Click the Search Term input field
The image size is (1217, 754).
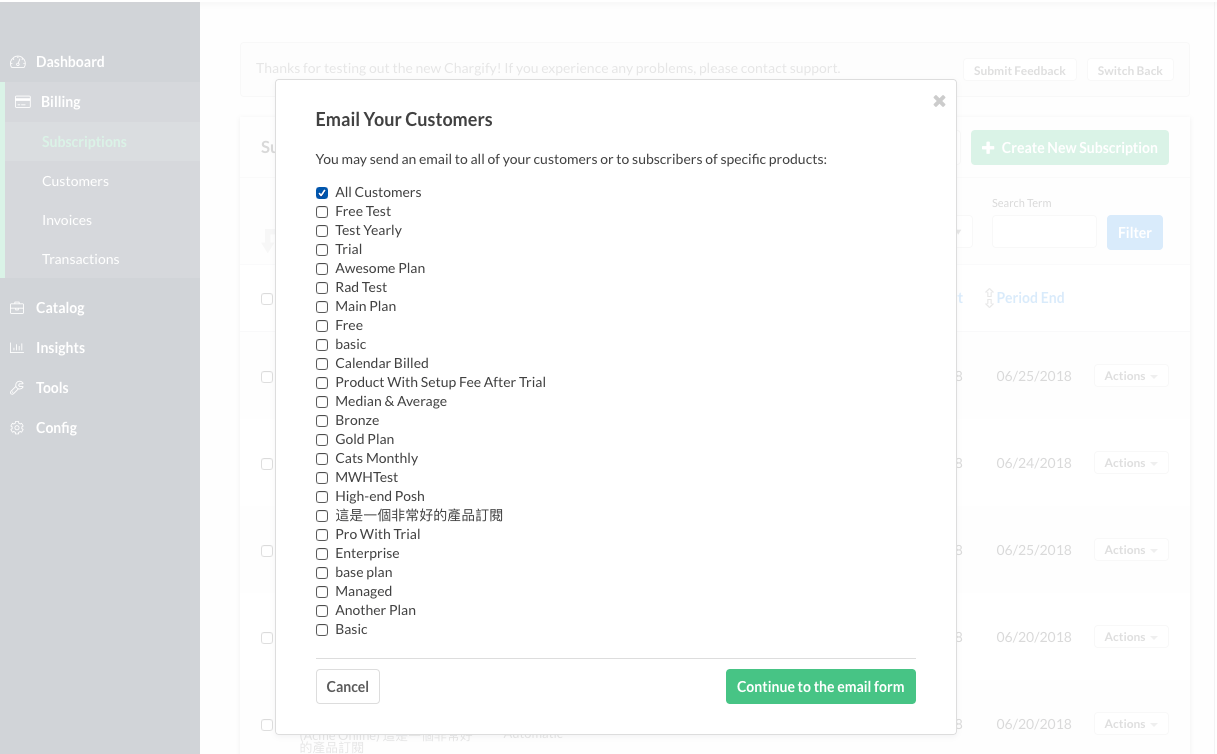click(1044, 232)
